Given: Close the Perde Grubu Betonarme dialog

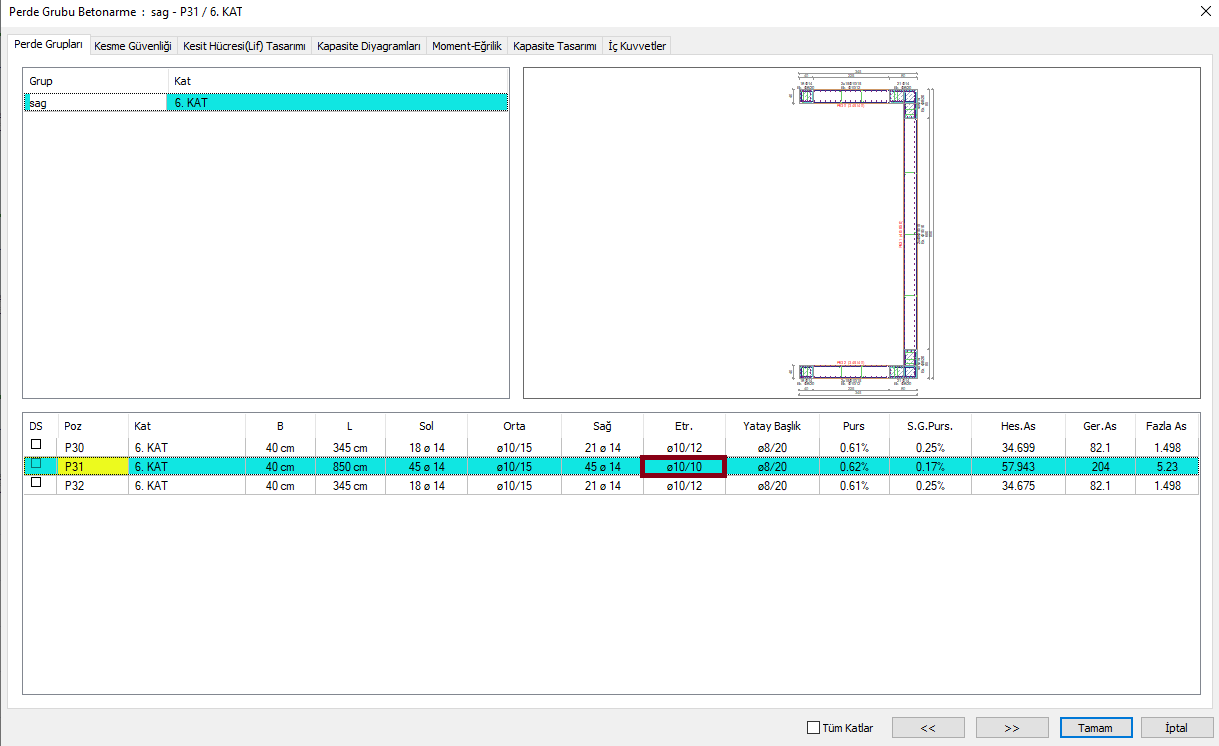Looking at the screenshot, I should point(1201,12).
